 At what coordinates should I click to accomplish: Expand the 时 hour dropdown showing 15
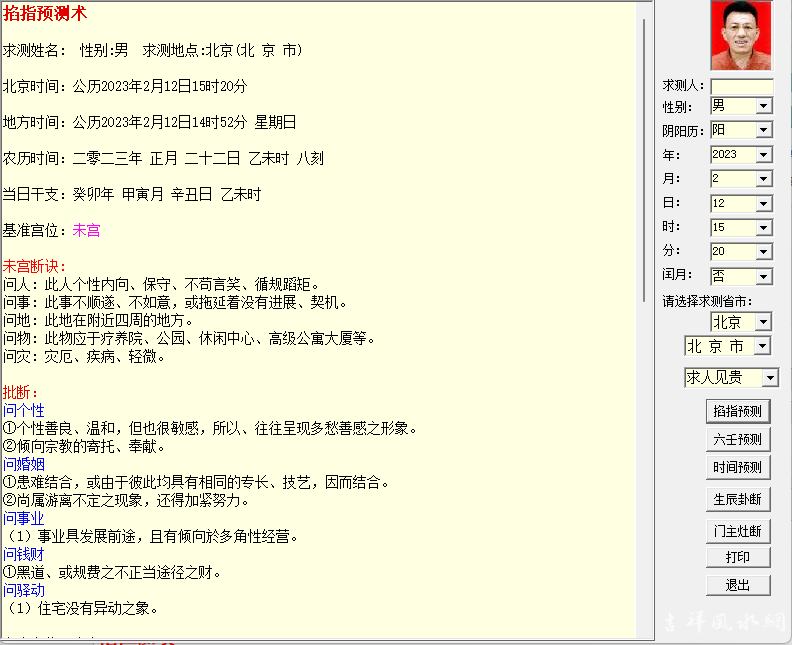[763, 228]
